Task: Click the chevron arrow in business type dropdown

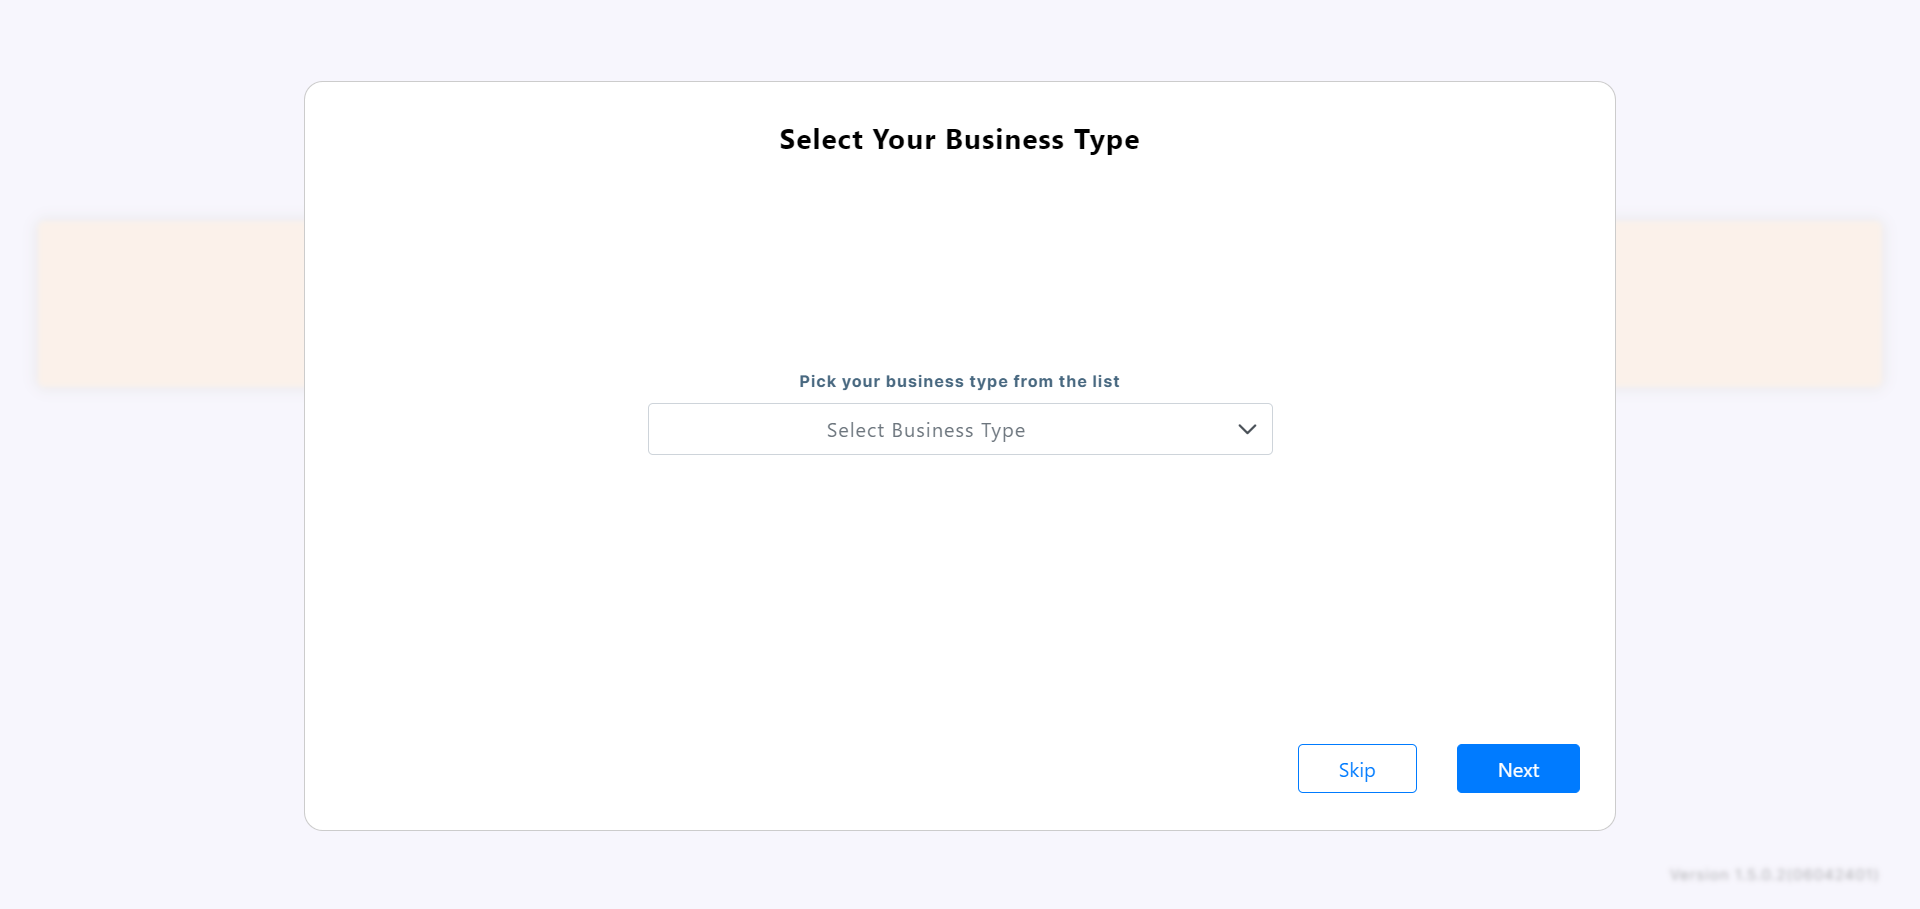Action: tap(1246, 429)
